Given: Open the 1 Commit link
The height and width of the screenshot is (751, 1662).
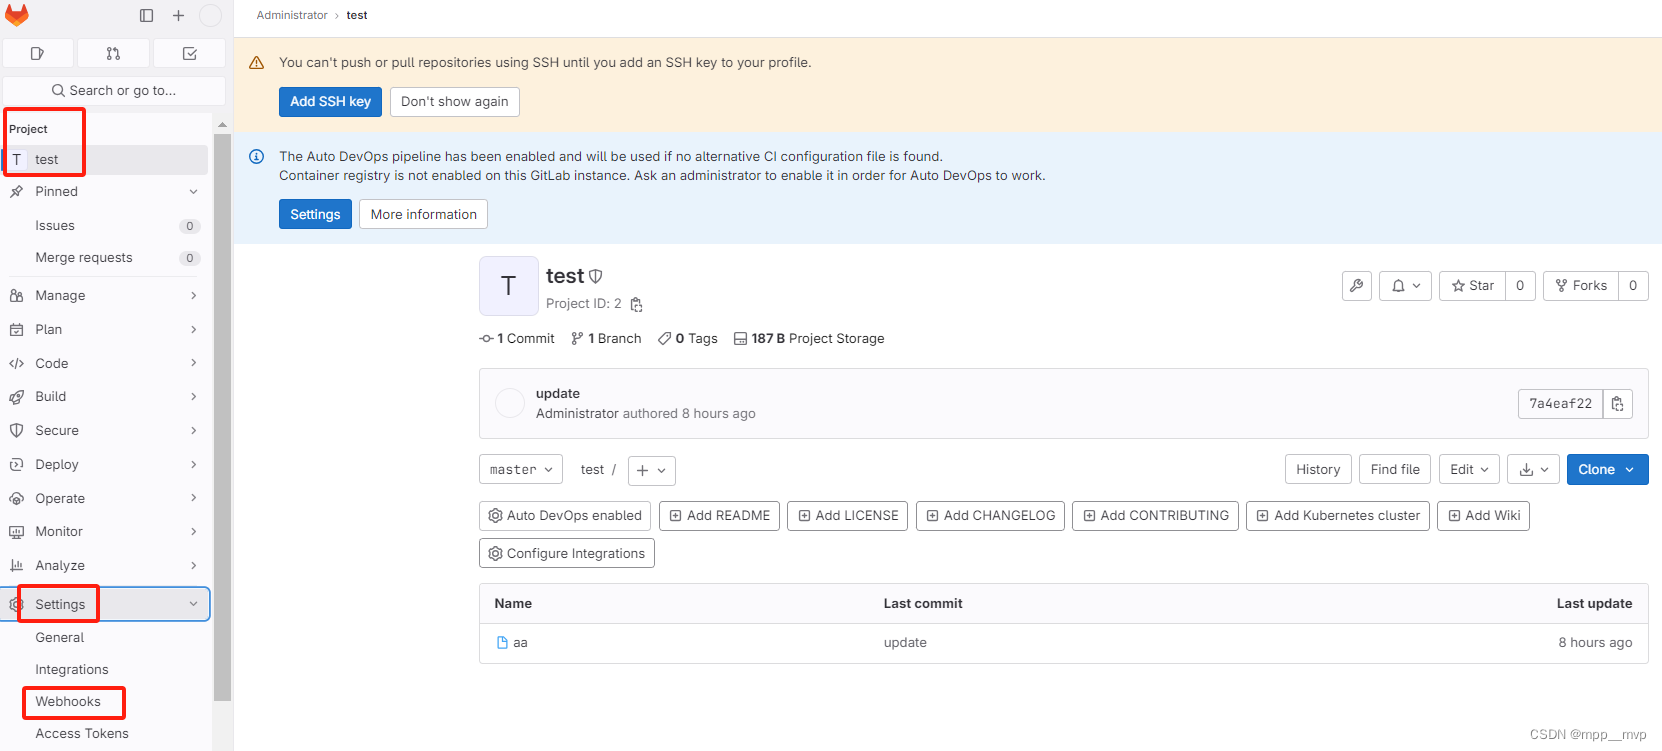Looking at the screenshot, I should coord(517,339).
